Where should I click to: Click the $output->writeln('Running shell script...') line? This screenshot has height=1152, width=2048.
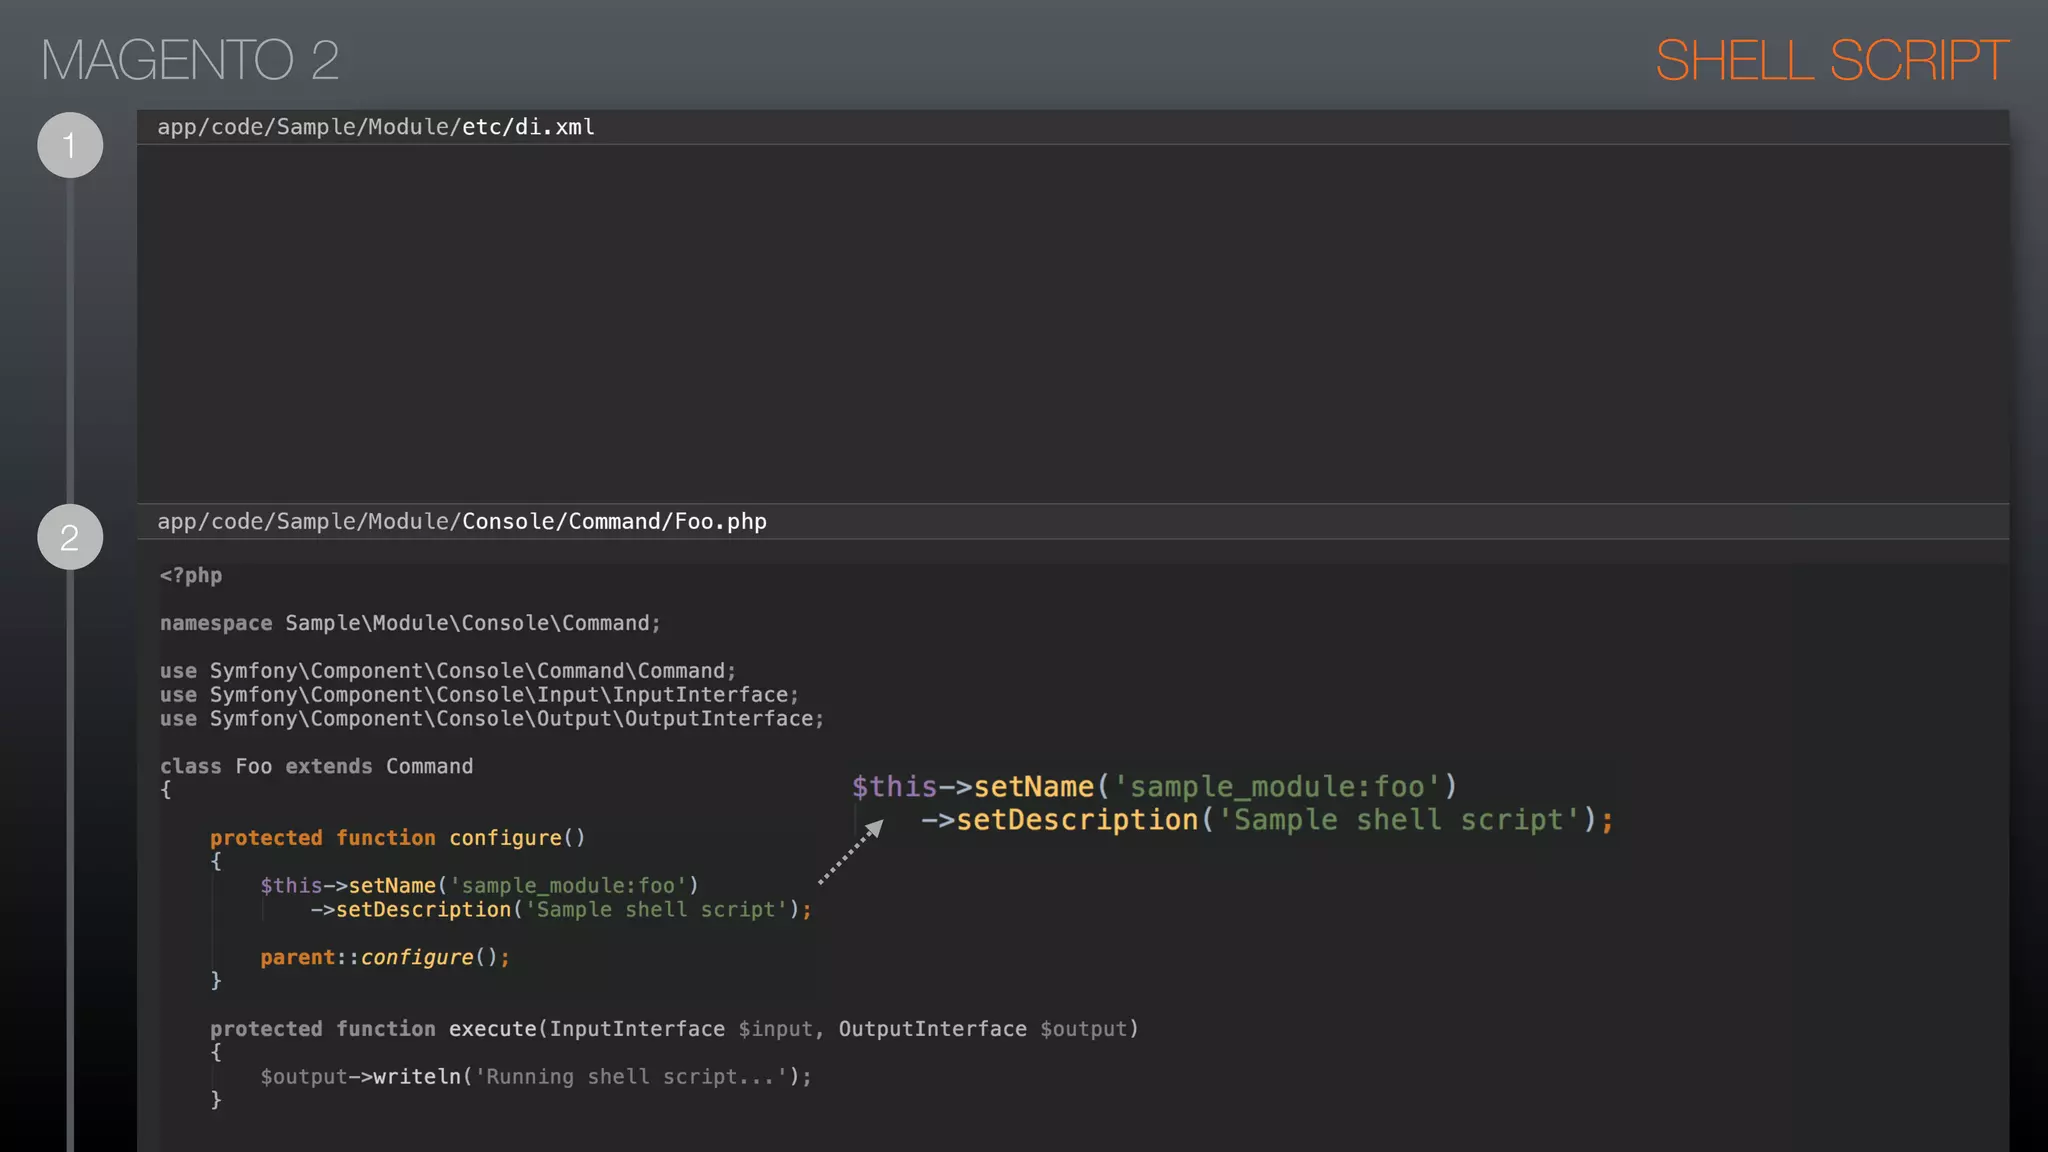(x=536, y=1077)
